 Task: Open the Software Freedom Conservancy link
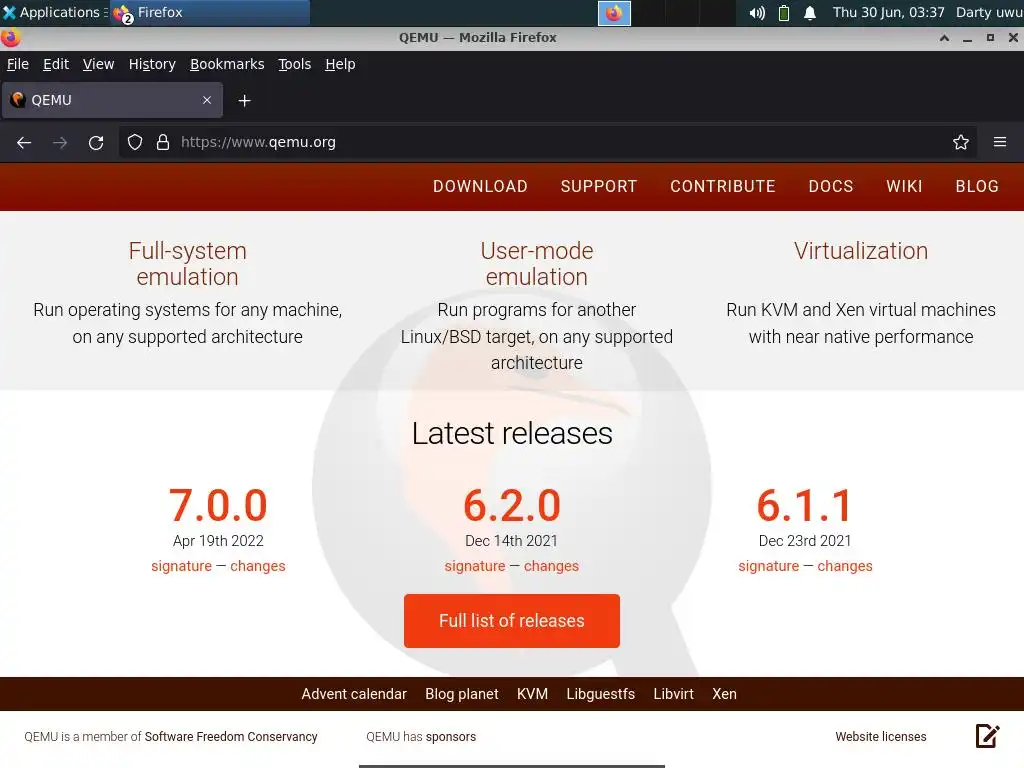[231, 737]
